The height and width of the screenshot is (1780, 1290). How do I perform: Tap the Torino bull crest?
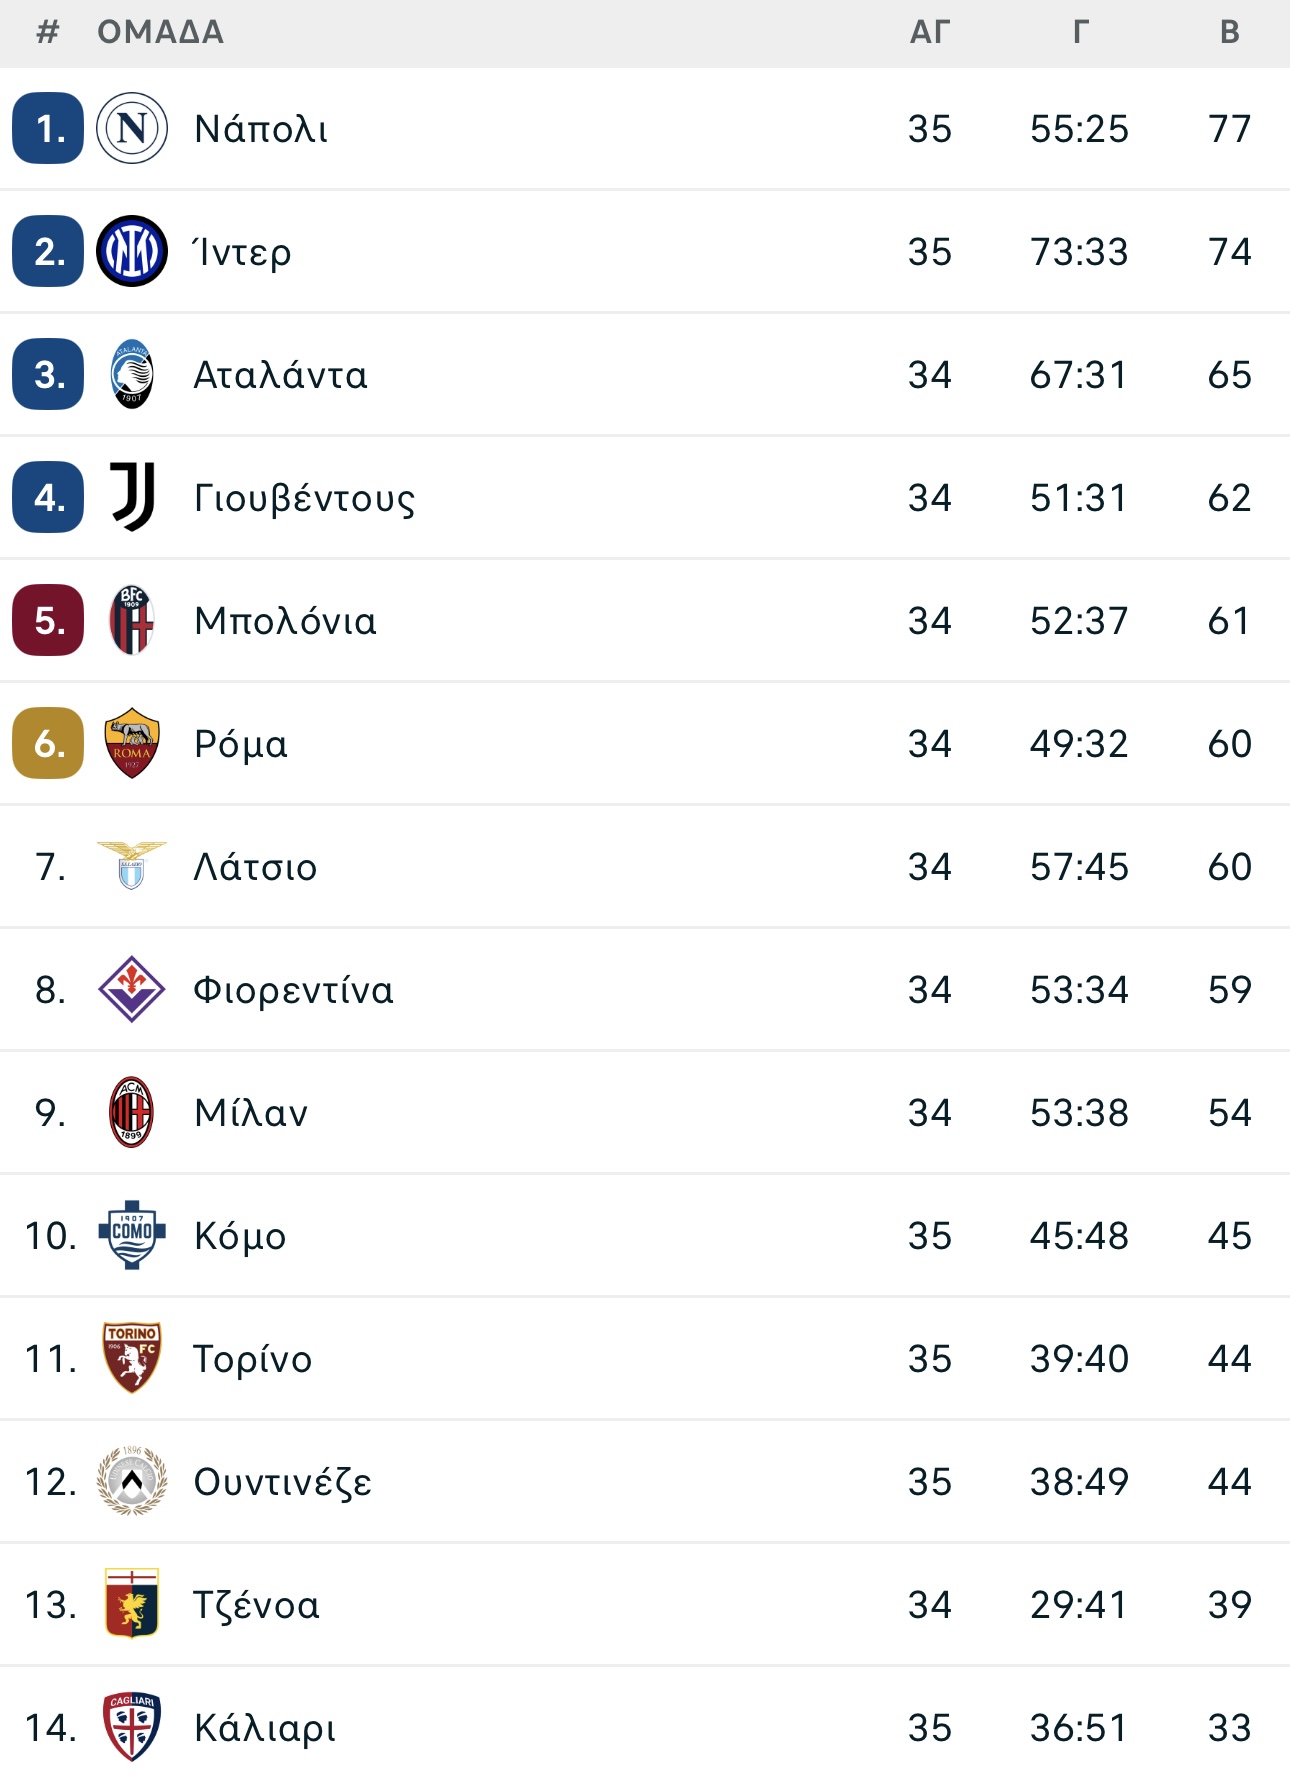132,1358
